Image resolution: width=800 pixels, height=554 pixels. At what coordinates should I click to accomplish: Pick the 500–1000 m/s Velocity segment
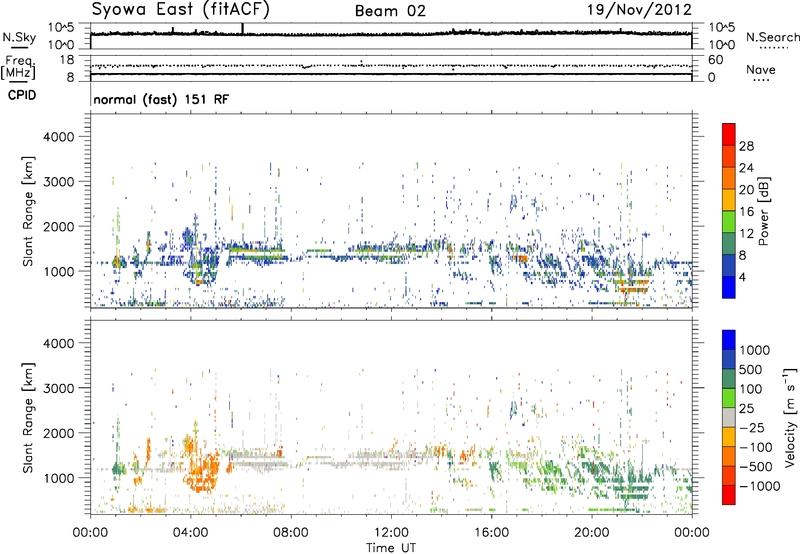[729, 359]
